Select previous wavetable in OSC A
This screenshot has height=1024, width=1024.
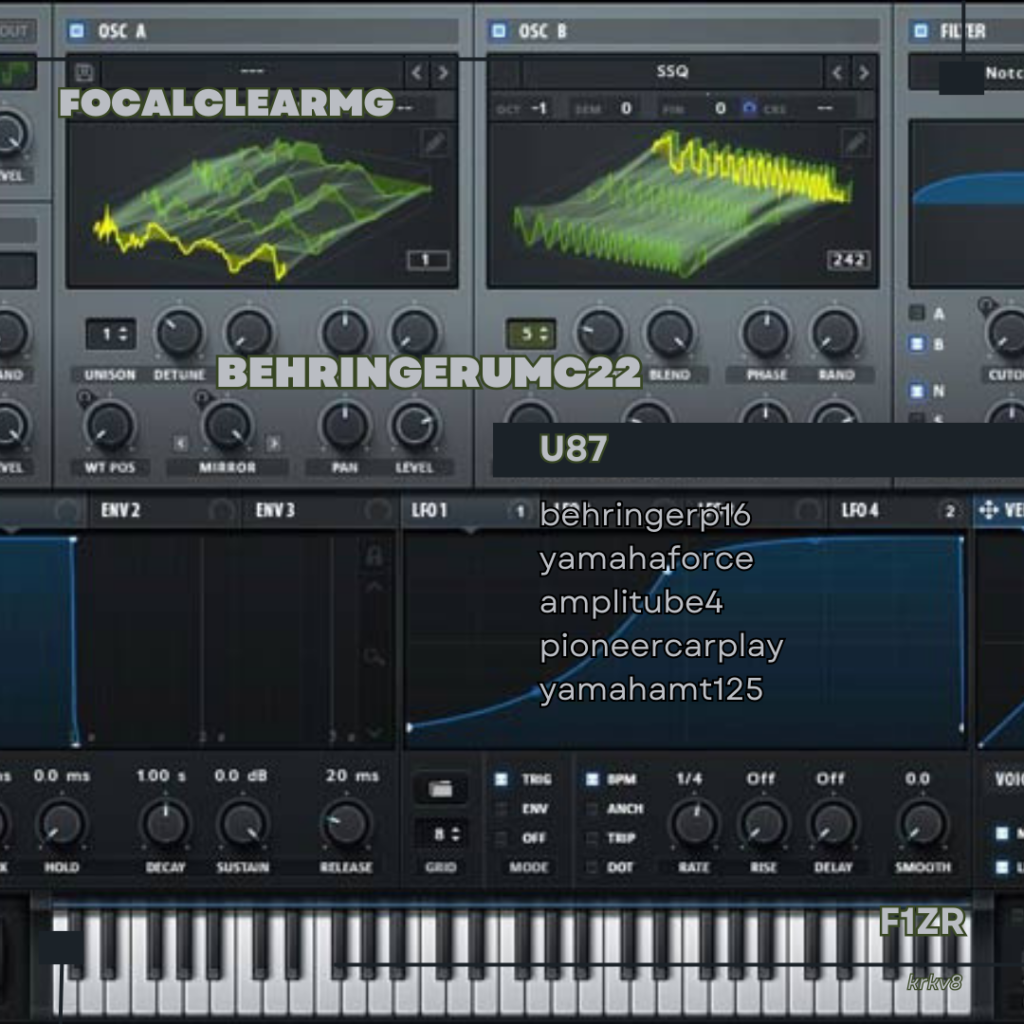click(417, 72)
